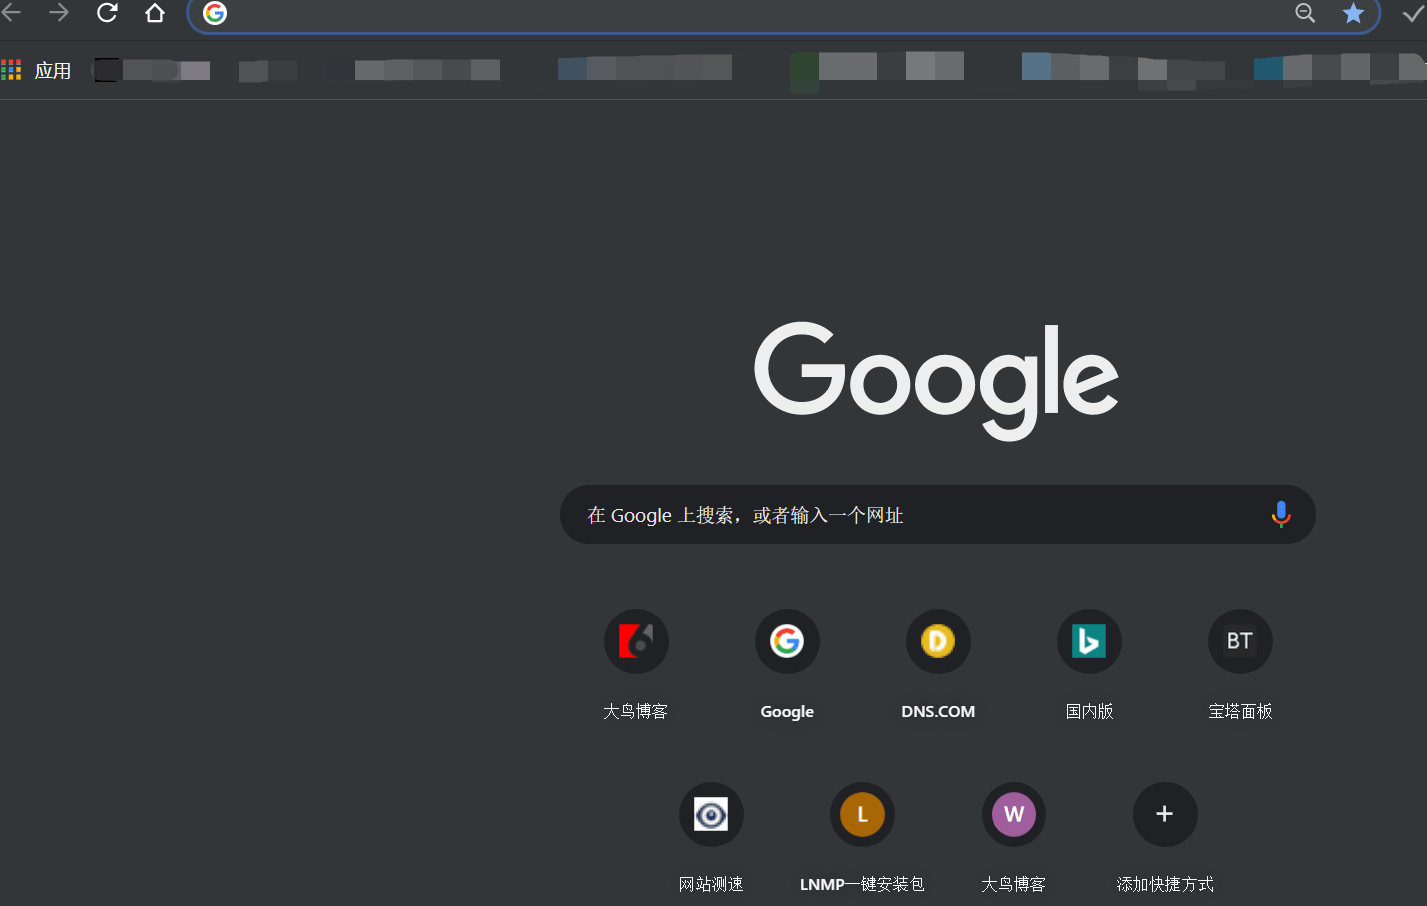The image size is (1427, 906).
Task: Open the 大鸟博客 shortcut with purple W icon
Action: [1014, 814]
